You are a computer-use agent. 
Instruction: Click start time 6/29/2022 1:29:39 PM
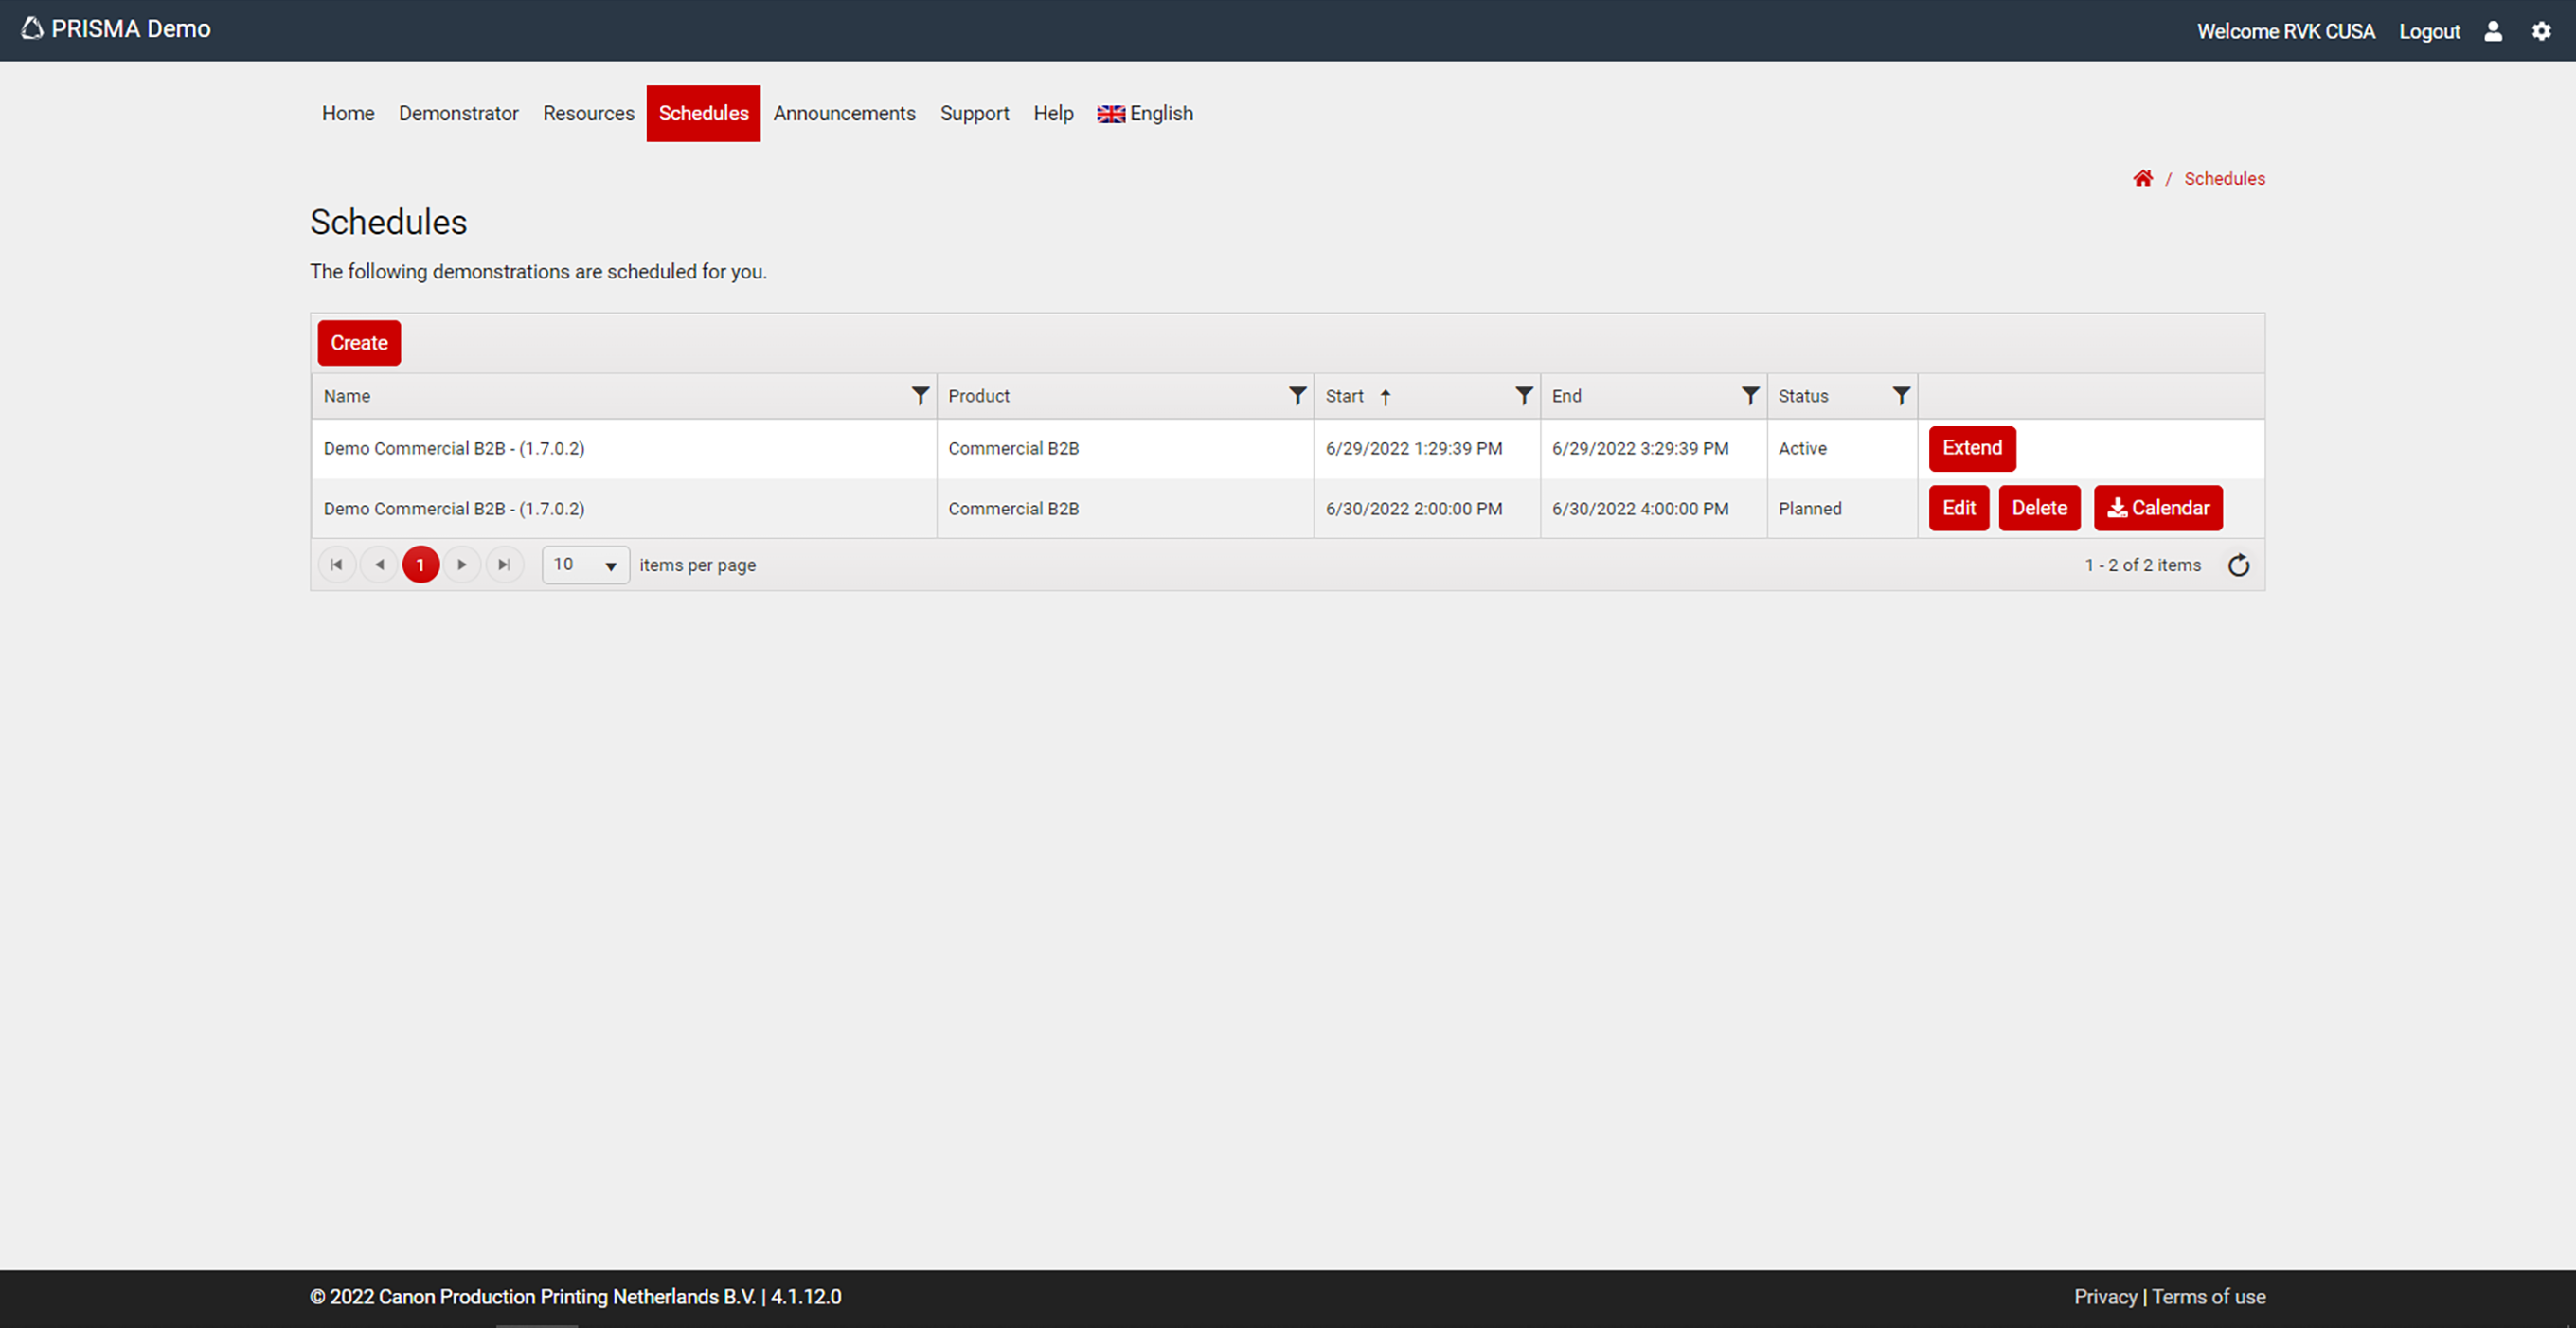coord(1414,448)
